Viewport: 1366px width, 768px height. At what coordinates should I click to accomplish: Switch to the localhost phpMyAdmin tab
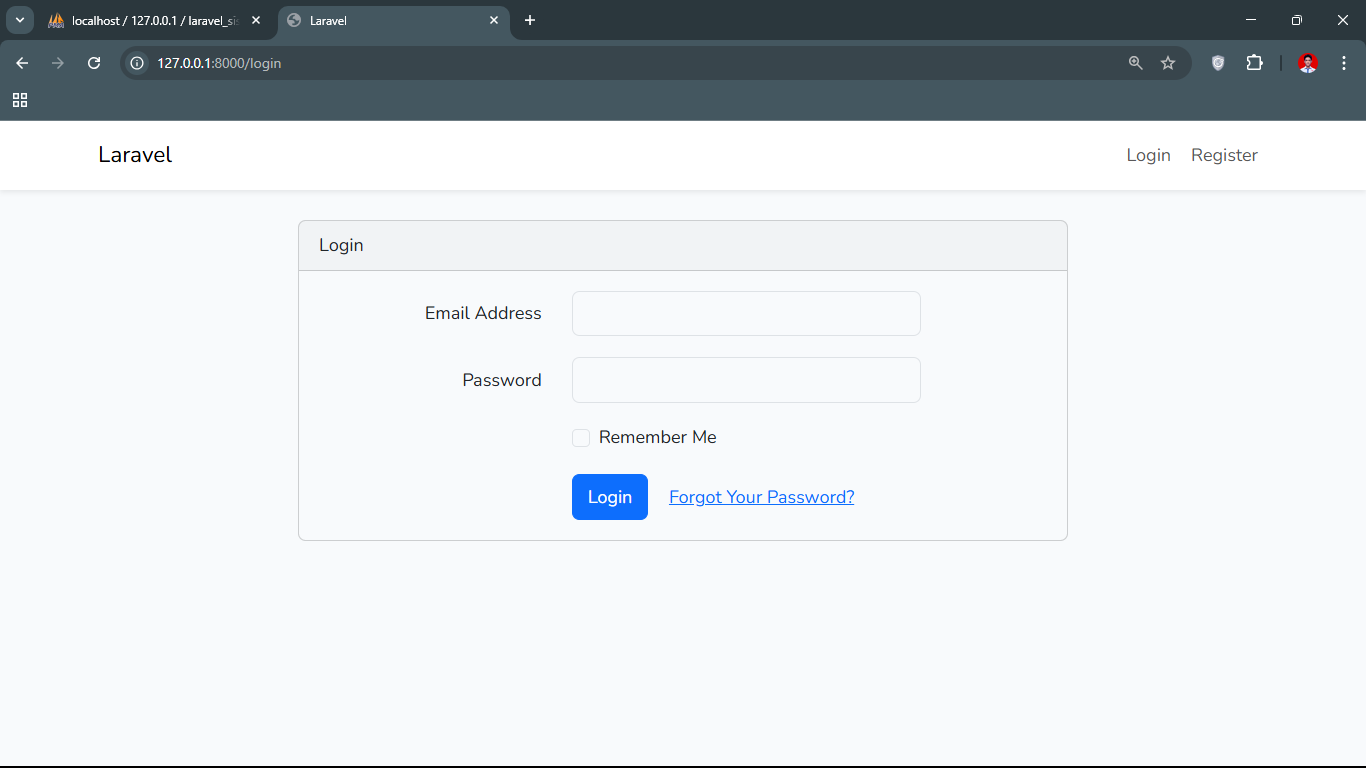150,20
